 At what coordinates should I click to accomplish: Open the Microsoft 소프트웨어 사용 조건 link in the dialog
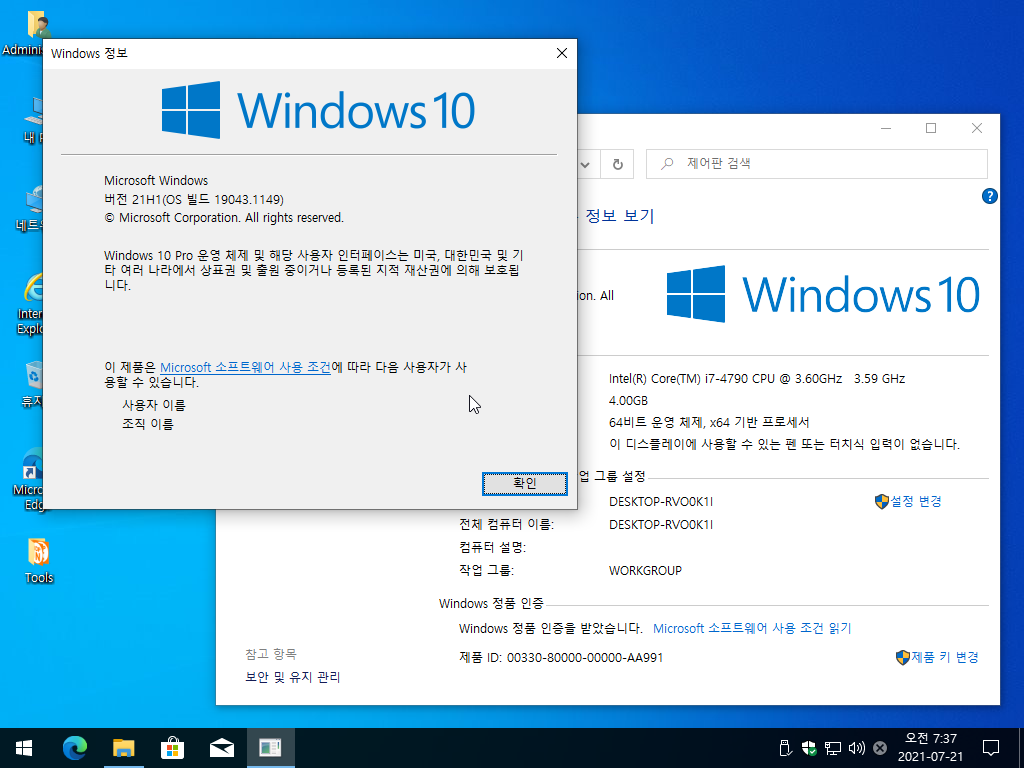(246, 367)
